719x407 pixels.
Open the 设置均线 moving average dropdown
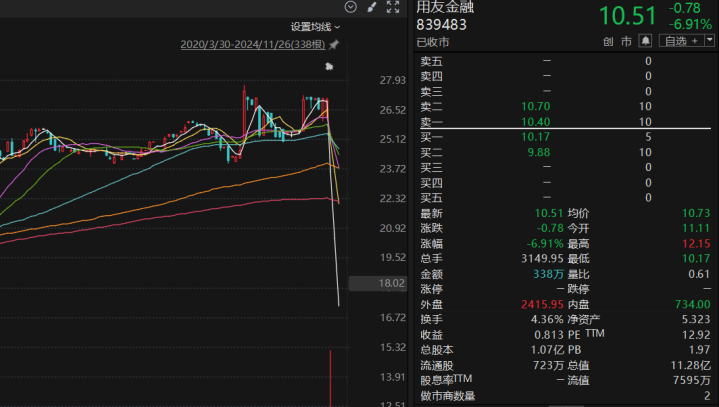315,27
